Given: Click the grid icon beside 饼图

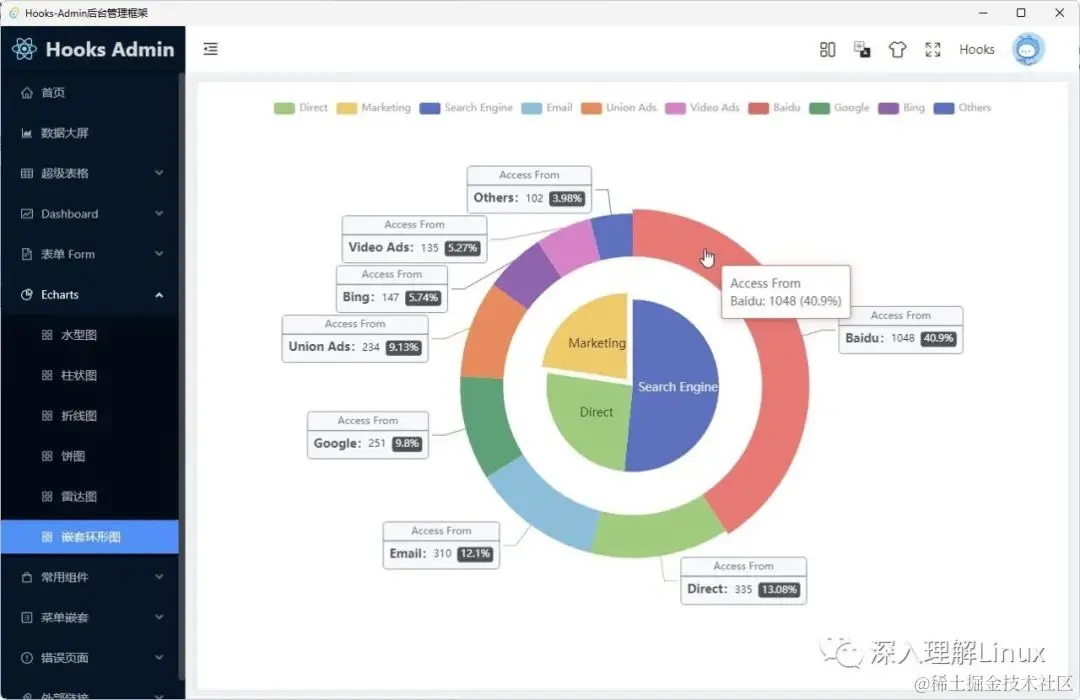Looking at the screenshot, I should [x=47, y=456].
